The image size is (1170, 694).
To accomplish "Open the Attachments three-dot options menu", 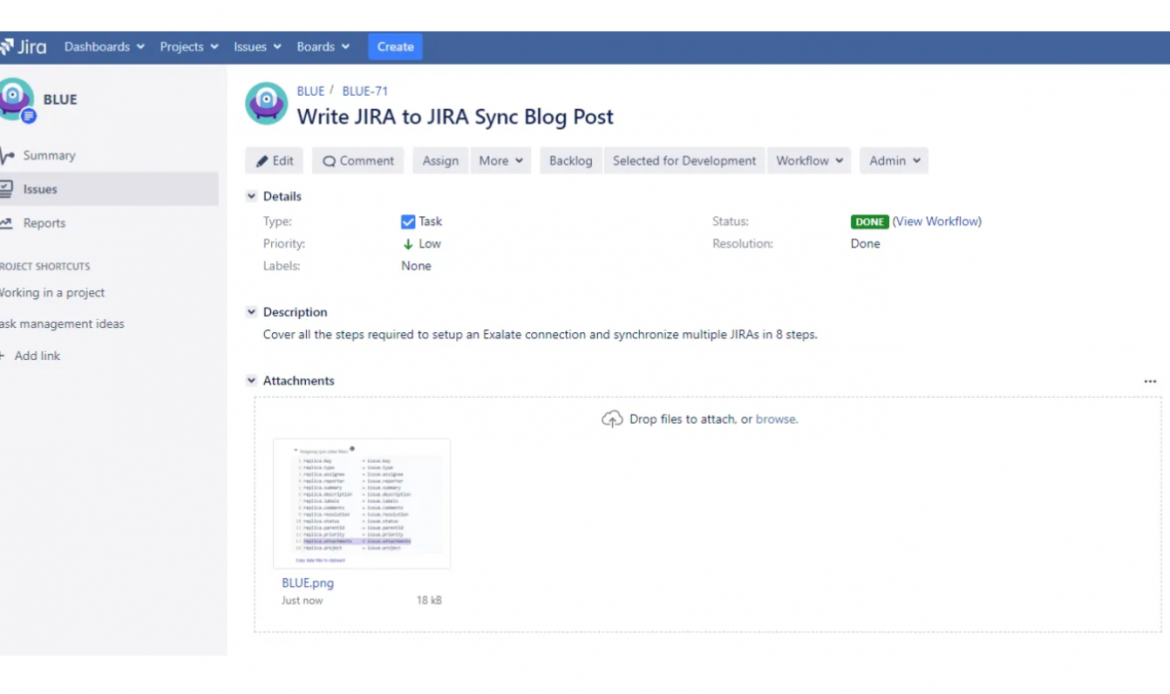I will 1150,381.
